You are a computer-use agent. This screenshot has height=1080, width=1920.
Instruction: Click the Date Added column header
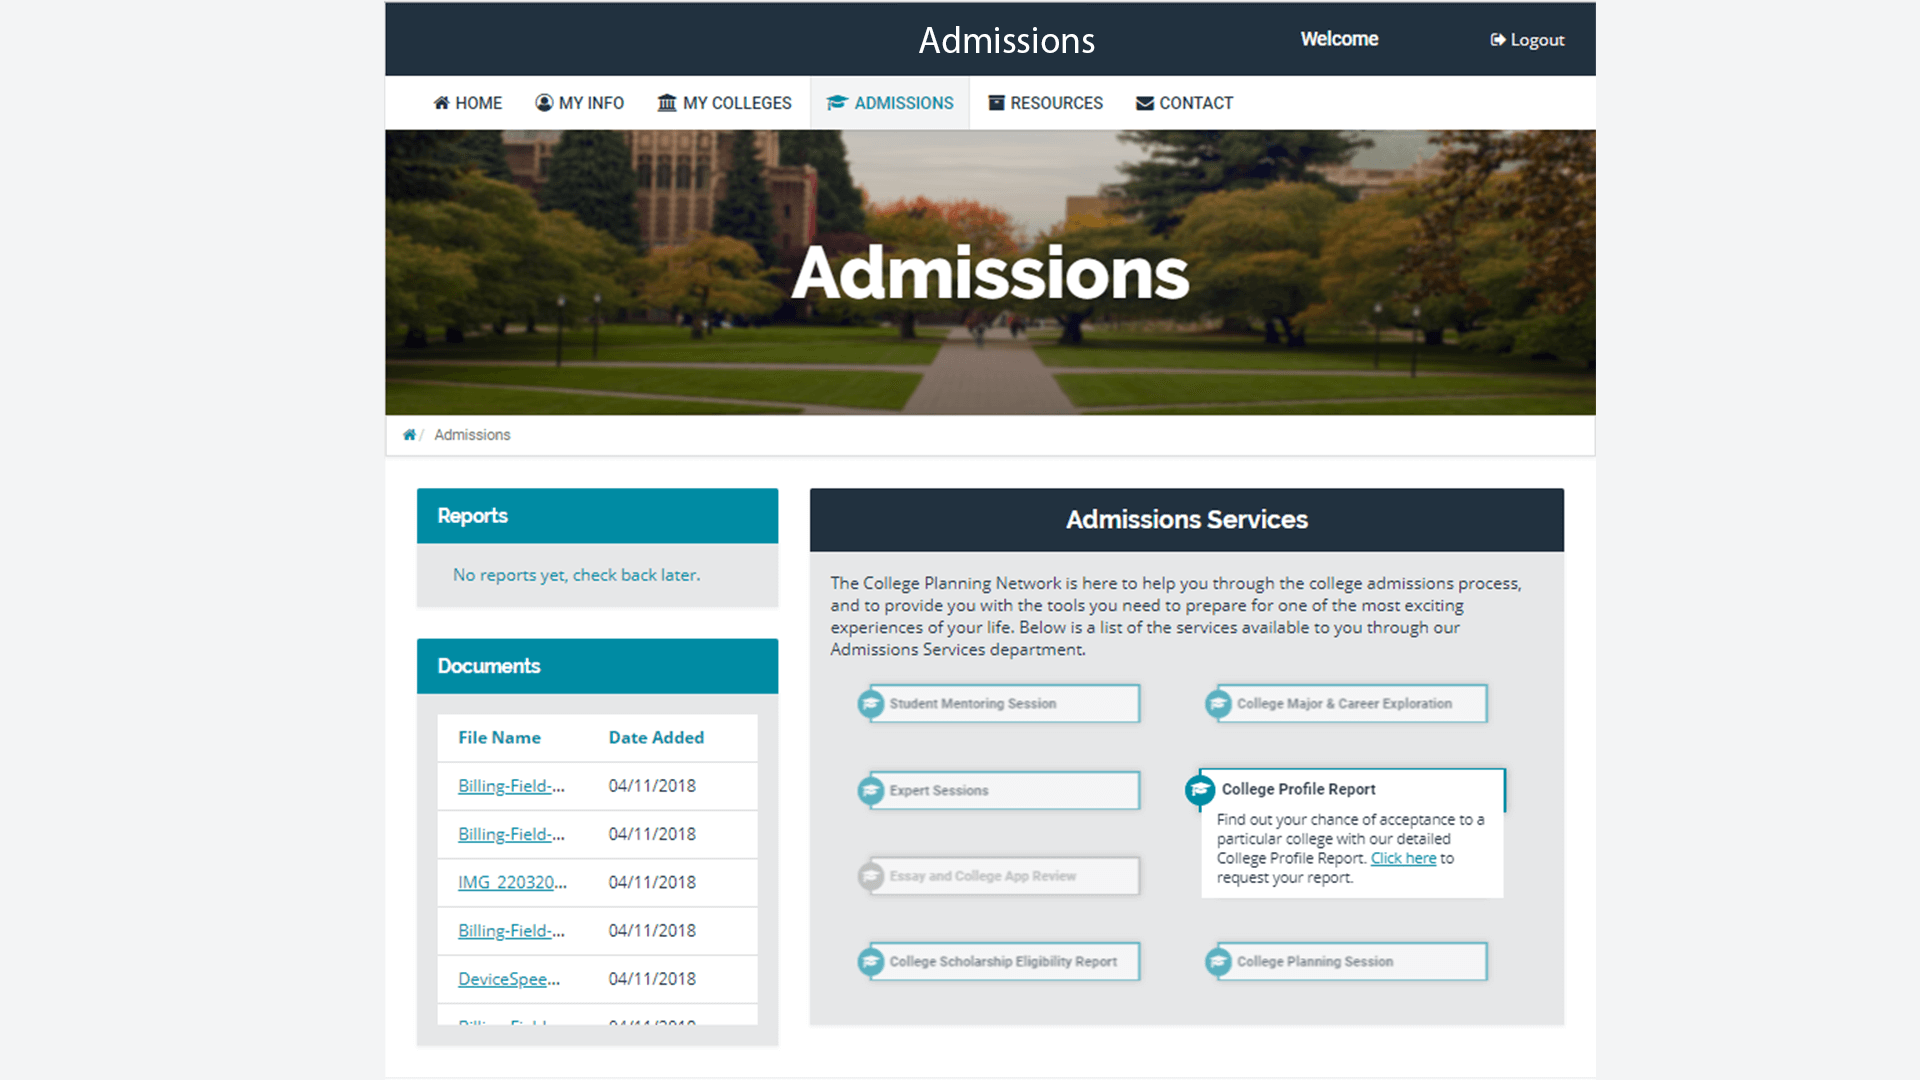pyautogui.click(x=656, y=737)
